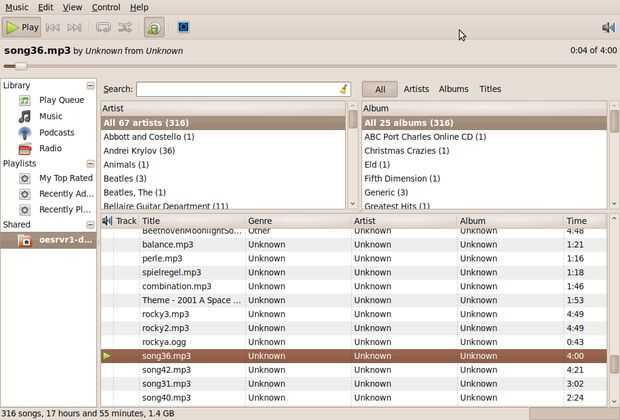This screenshot has width=620, height=420.
Task: Select song42.mp3 track
Action: point(354,370)
